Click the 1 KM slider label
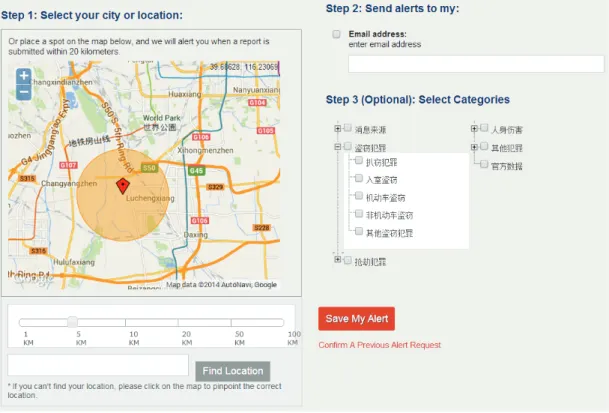This screenshot has height=413, width=609. (x=28, y=338)
